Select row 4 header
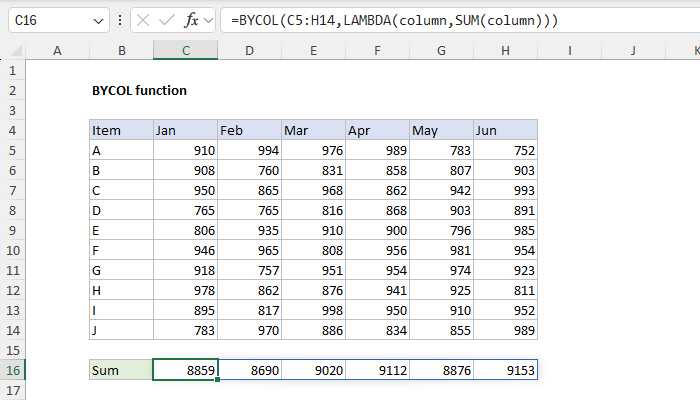The image size is (700, 400). coord(12,130)
